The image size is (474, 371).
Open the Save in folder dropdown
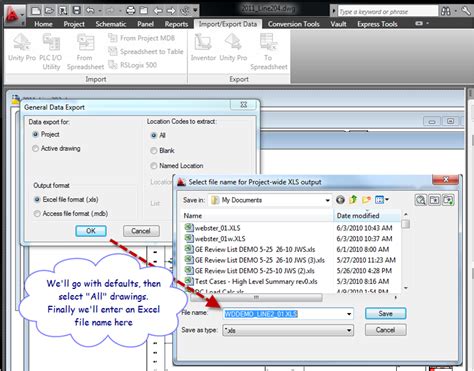pyautogui.click(x=327, y=200)
